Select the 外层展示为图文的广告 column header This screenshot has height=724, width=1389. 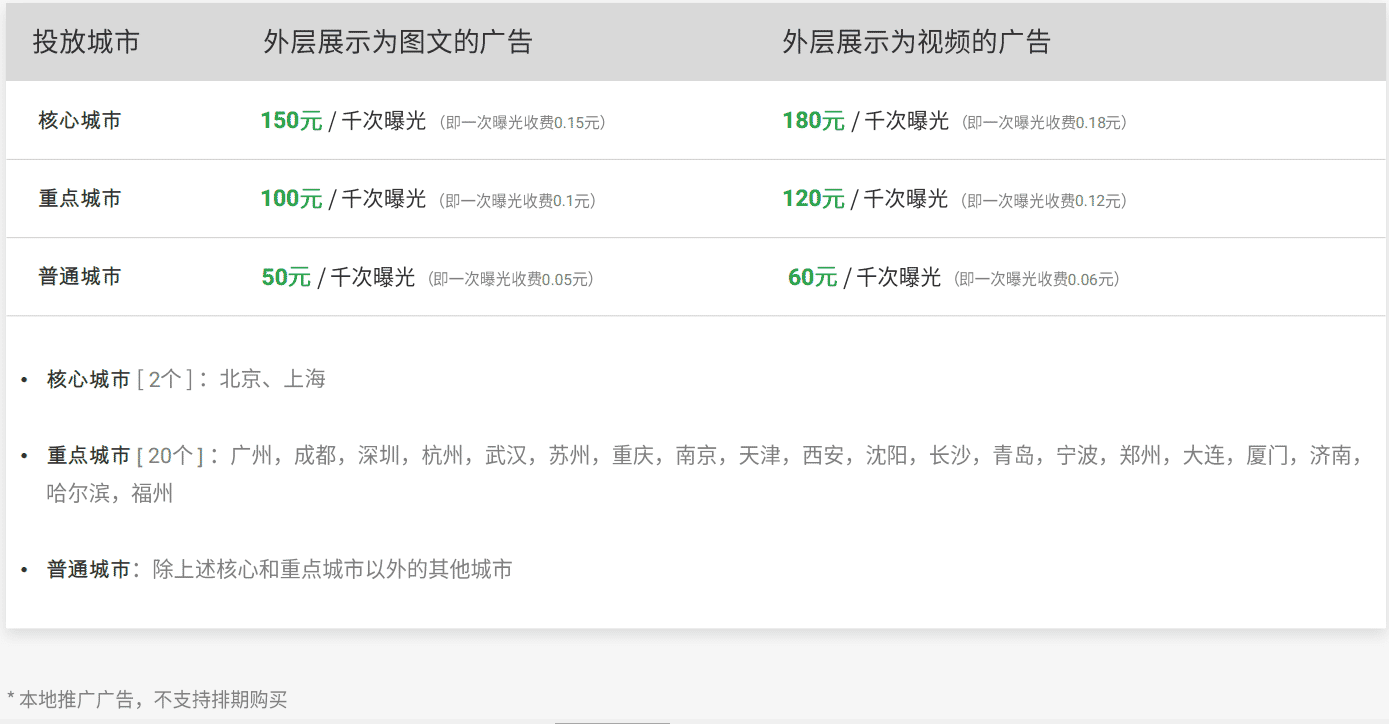pyautogui.click(x=397, y=42)
